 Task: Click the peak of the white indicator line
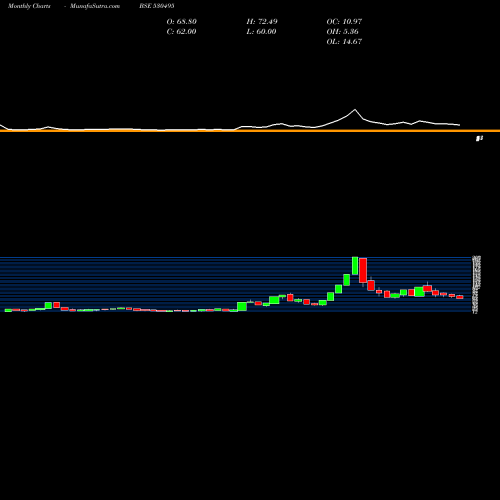(355, 109)
